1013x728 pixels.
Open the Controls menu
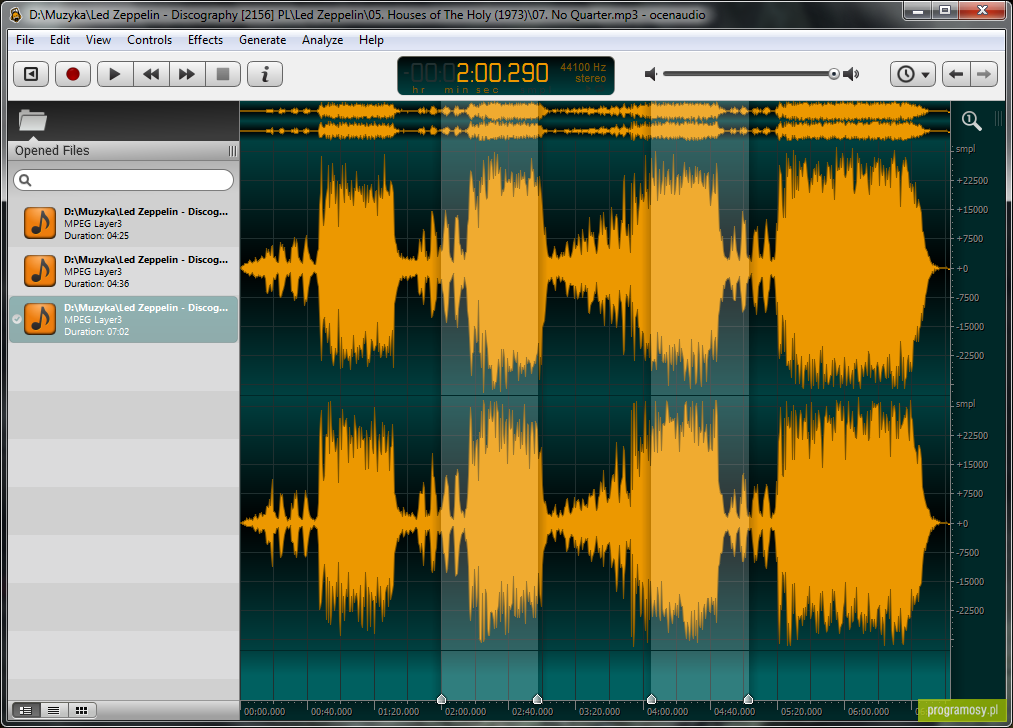(149, 40)
